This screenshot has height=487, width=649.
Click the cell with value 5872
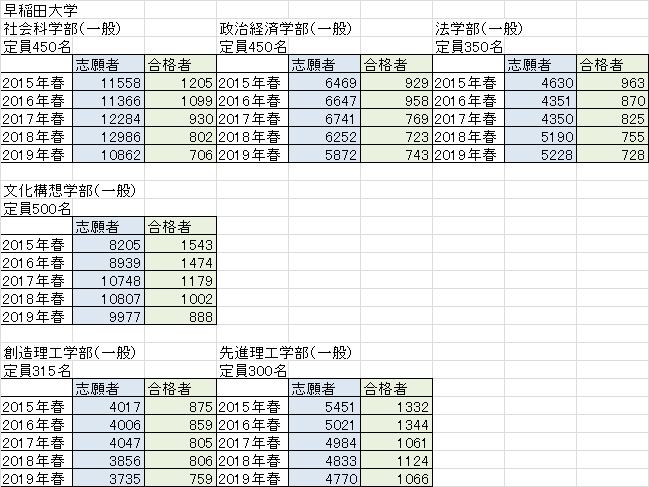[x=324, y=154]
